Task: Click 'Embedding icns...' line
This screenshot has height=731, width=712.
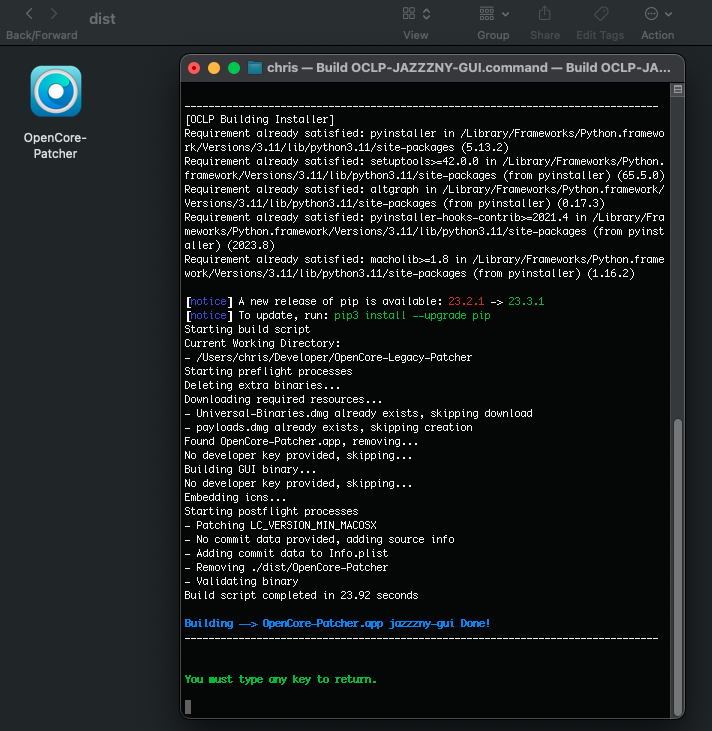Action: tap(235, 497)
